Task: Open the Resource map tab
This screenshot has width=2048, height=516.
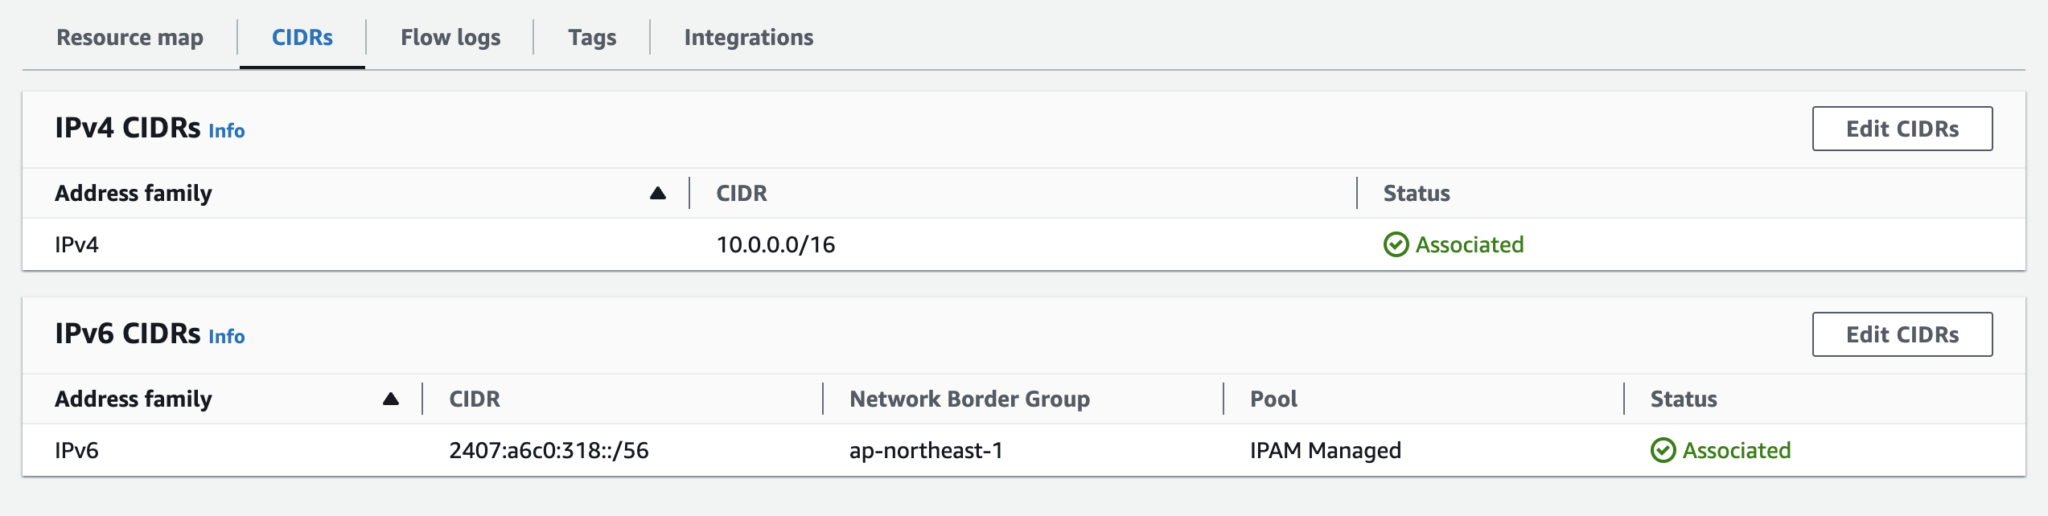Action: [129, 38]
